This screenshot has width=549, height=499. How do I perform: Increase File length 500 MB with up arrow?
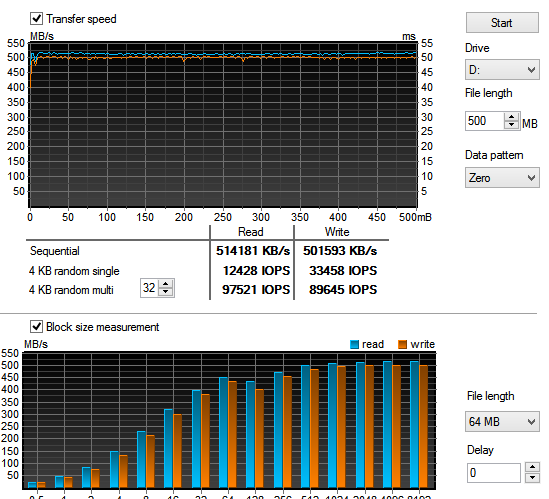click(512, 117)
